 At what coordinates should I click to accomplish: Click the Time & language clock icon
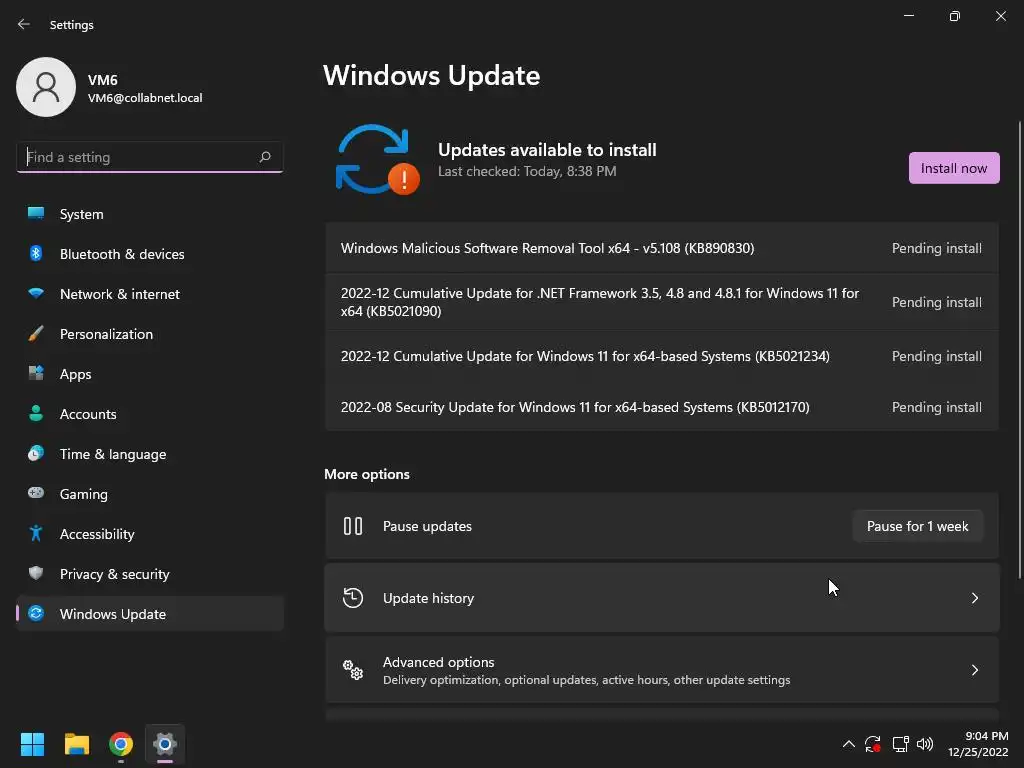pos(36,453)
